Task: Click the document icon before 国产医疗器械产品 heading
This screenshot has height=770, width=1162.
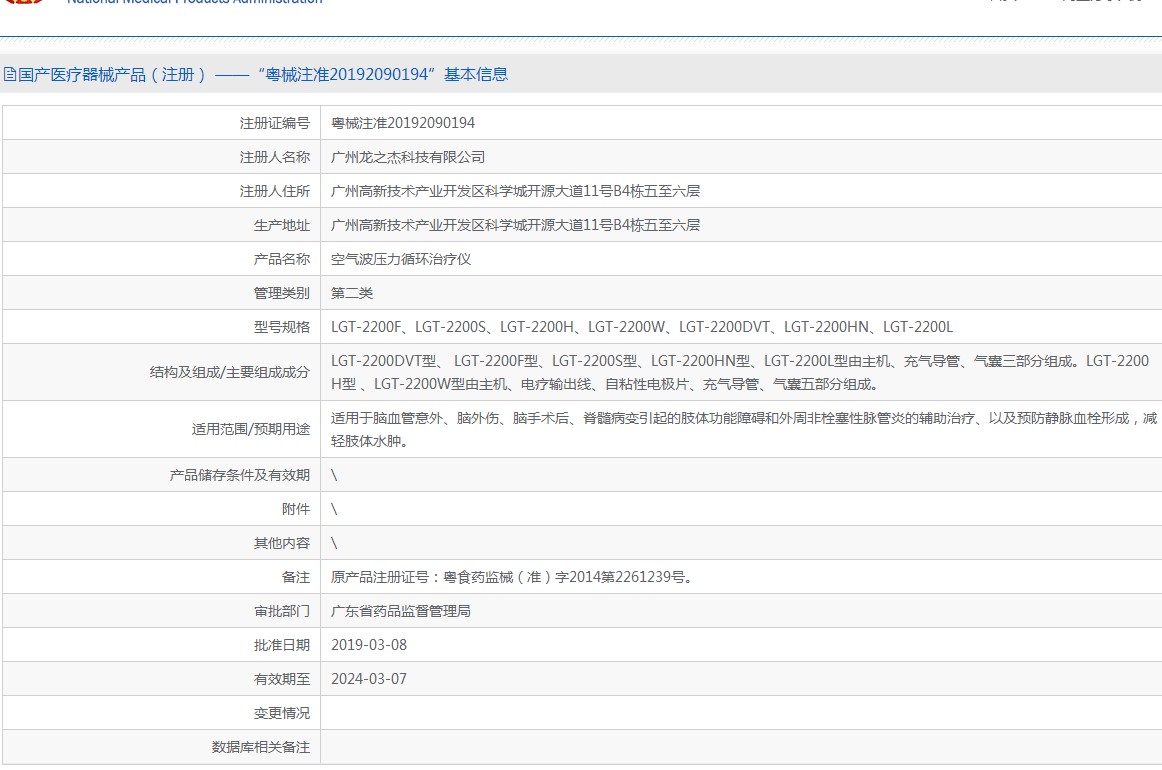Action: pyautogui.click(x=10, y=74)
